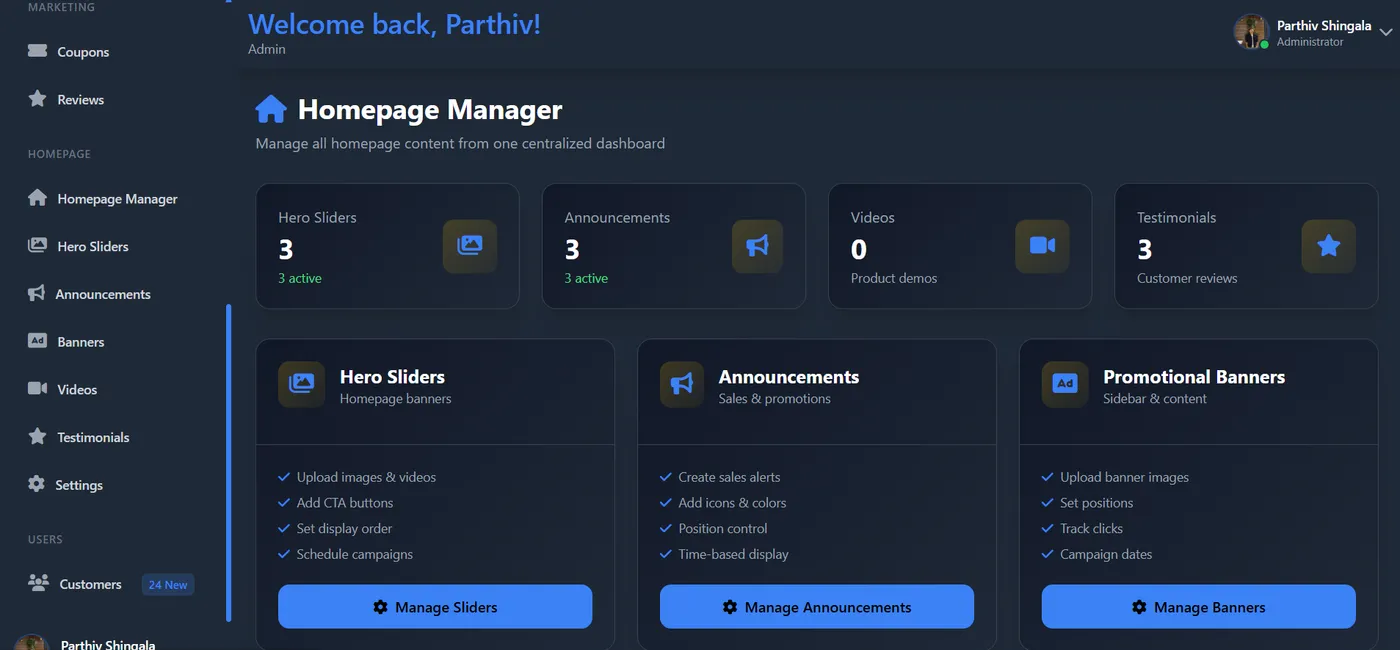Click the gear icon inside Manage Sliders button
Image resolution: width=1400 pixels, height=650 pixels.
(x=380, y=607)
